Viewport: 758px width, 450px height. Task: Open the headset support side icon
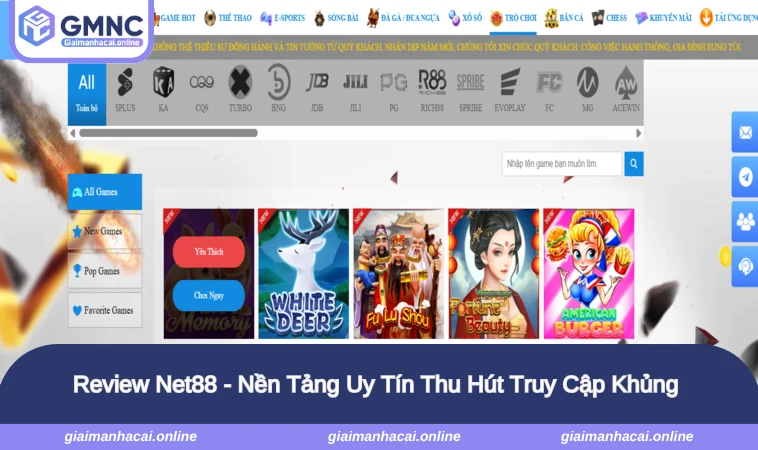(x=745, y=266)
